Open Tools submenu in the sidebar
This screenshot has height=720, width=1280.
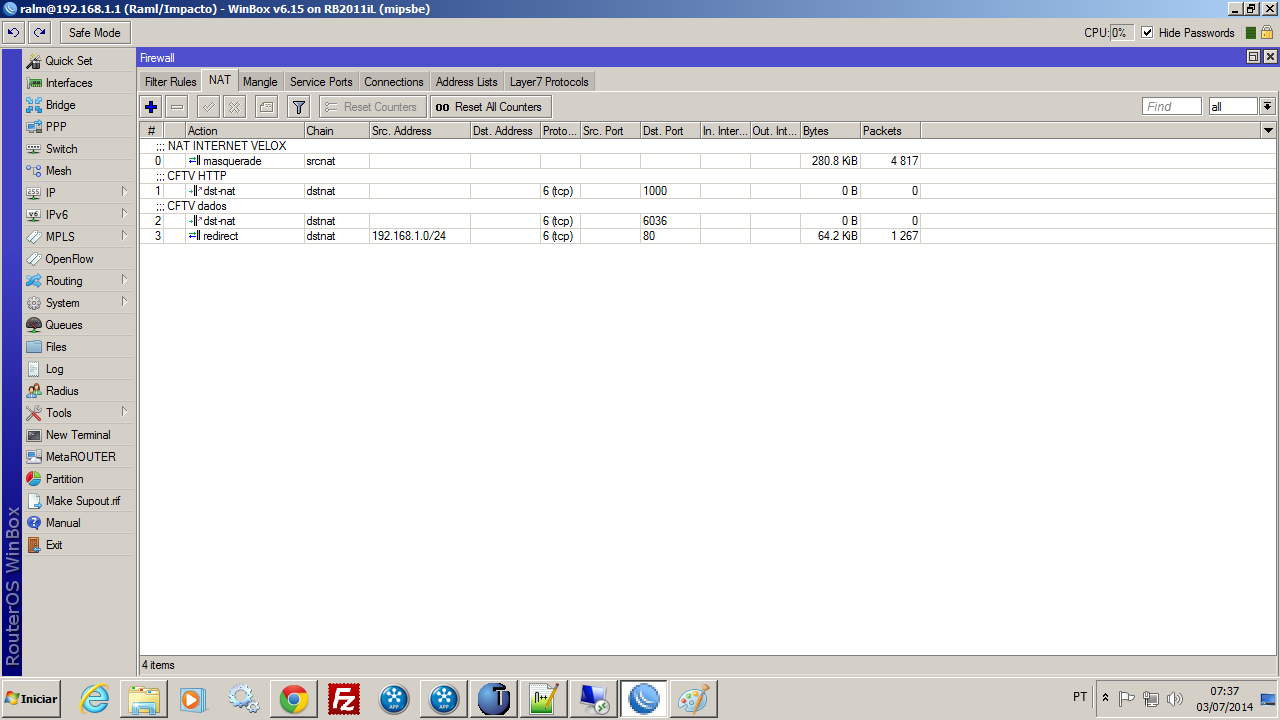click(x=79, y=413)
